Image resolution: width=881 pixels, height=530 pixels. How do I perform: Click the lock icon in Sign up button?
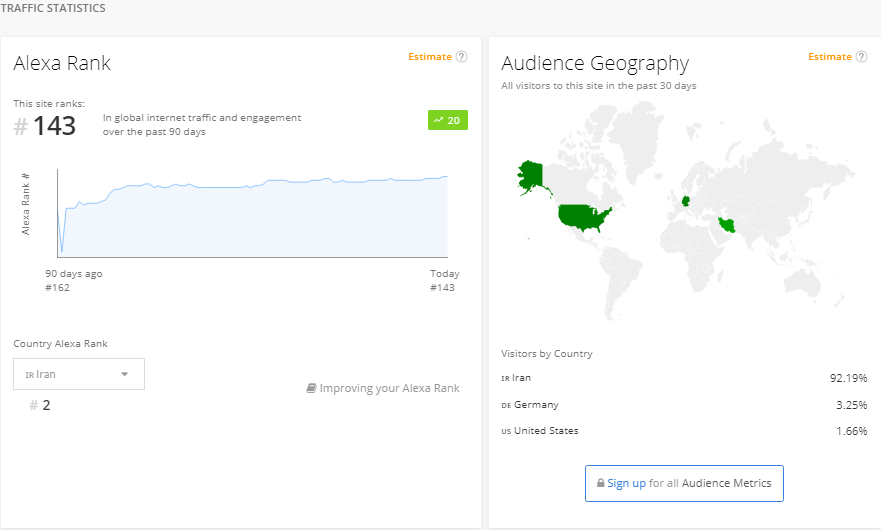(601, 483)
